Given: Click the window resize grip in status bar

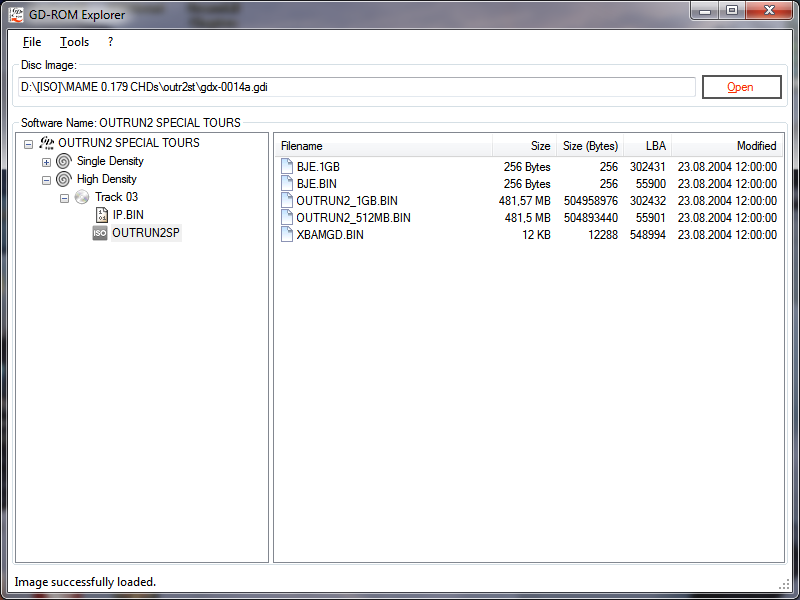Looking at the screenshot, I should click(x=784, y=585).
